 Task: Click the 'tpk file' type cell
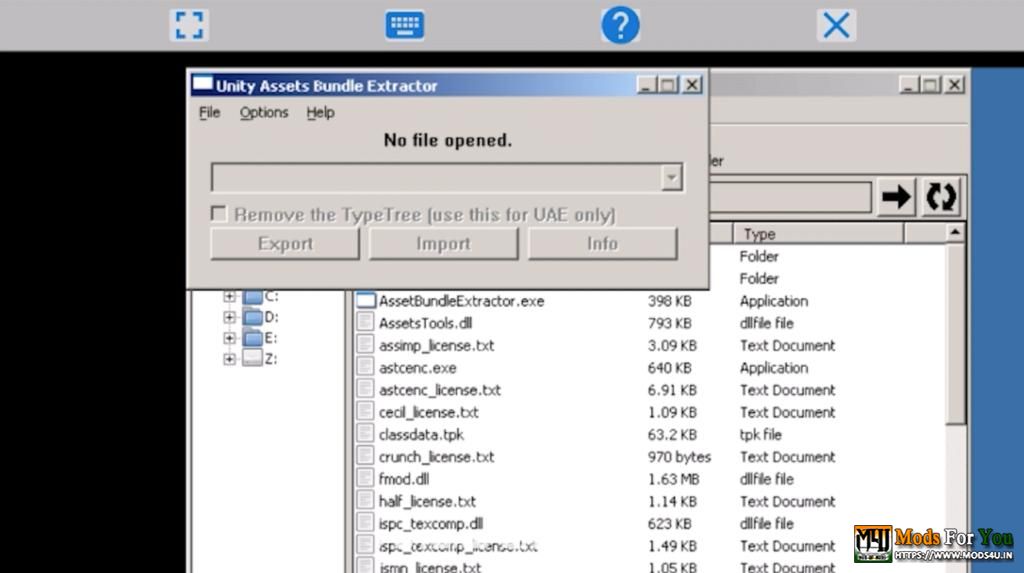click(760, 434)
